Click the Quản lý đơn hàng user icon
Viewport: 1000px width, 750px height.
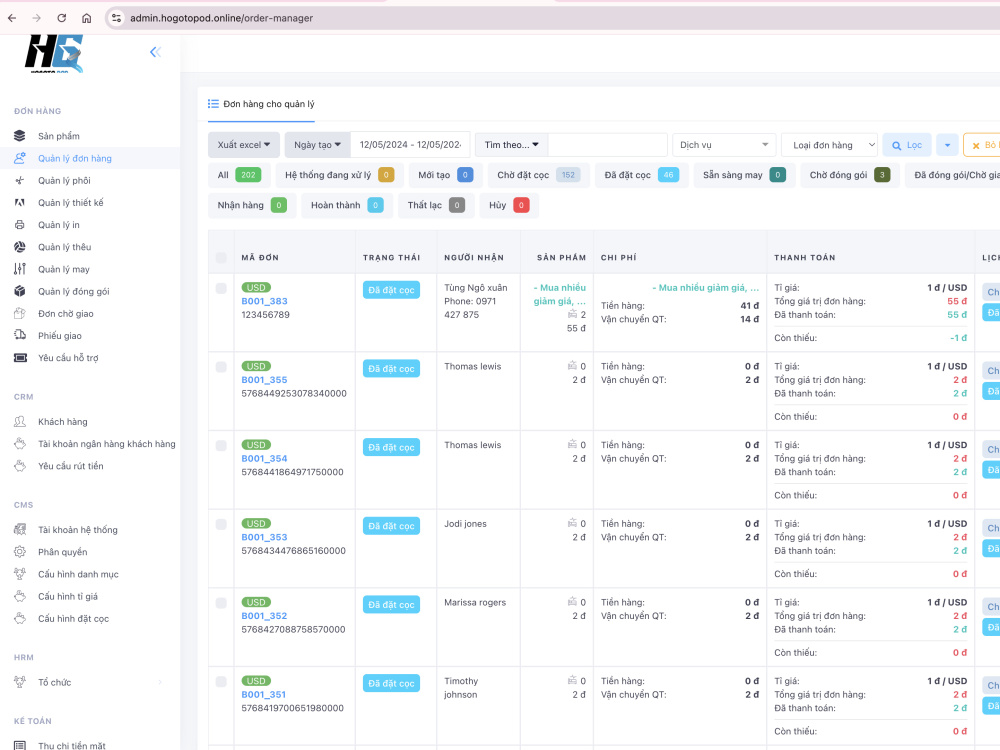[20, 158]
